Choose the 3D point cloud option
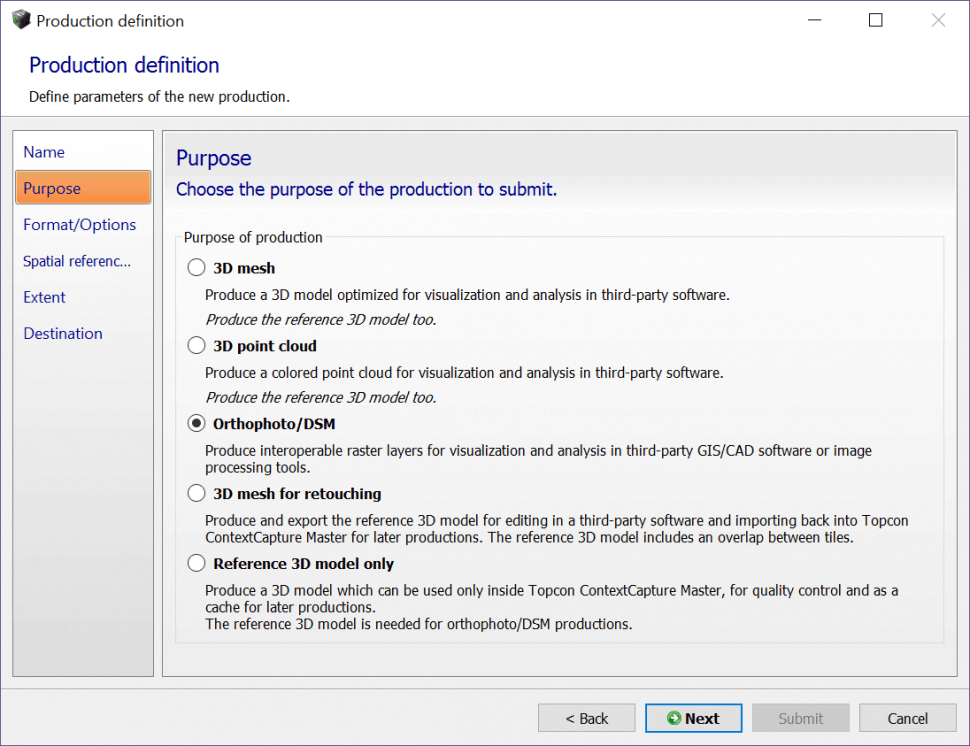The width and height of the screenshot is (970, 746). (197, 346)
